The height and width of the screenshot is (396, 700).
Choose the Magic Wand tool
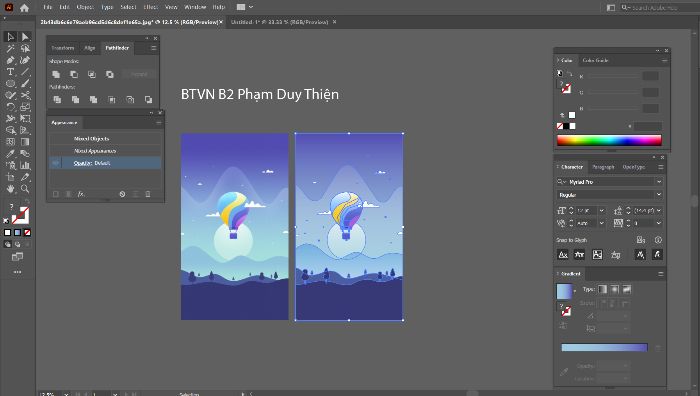10,48
